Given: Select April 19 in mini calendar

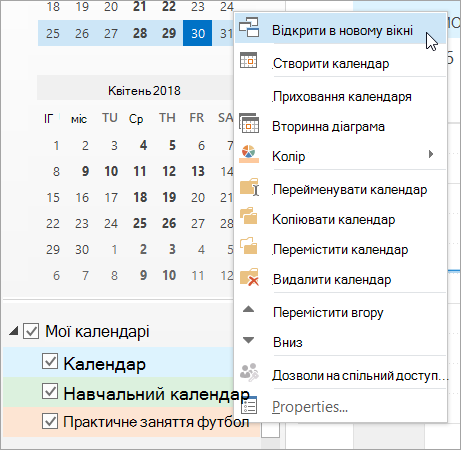Looking at the screenshot, I should point(169,197).
